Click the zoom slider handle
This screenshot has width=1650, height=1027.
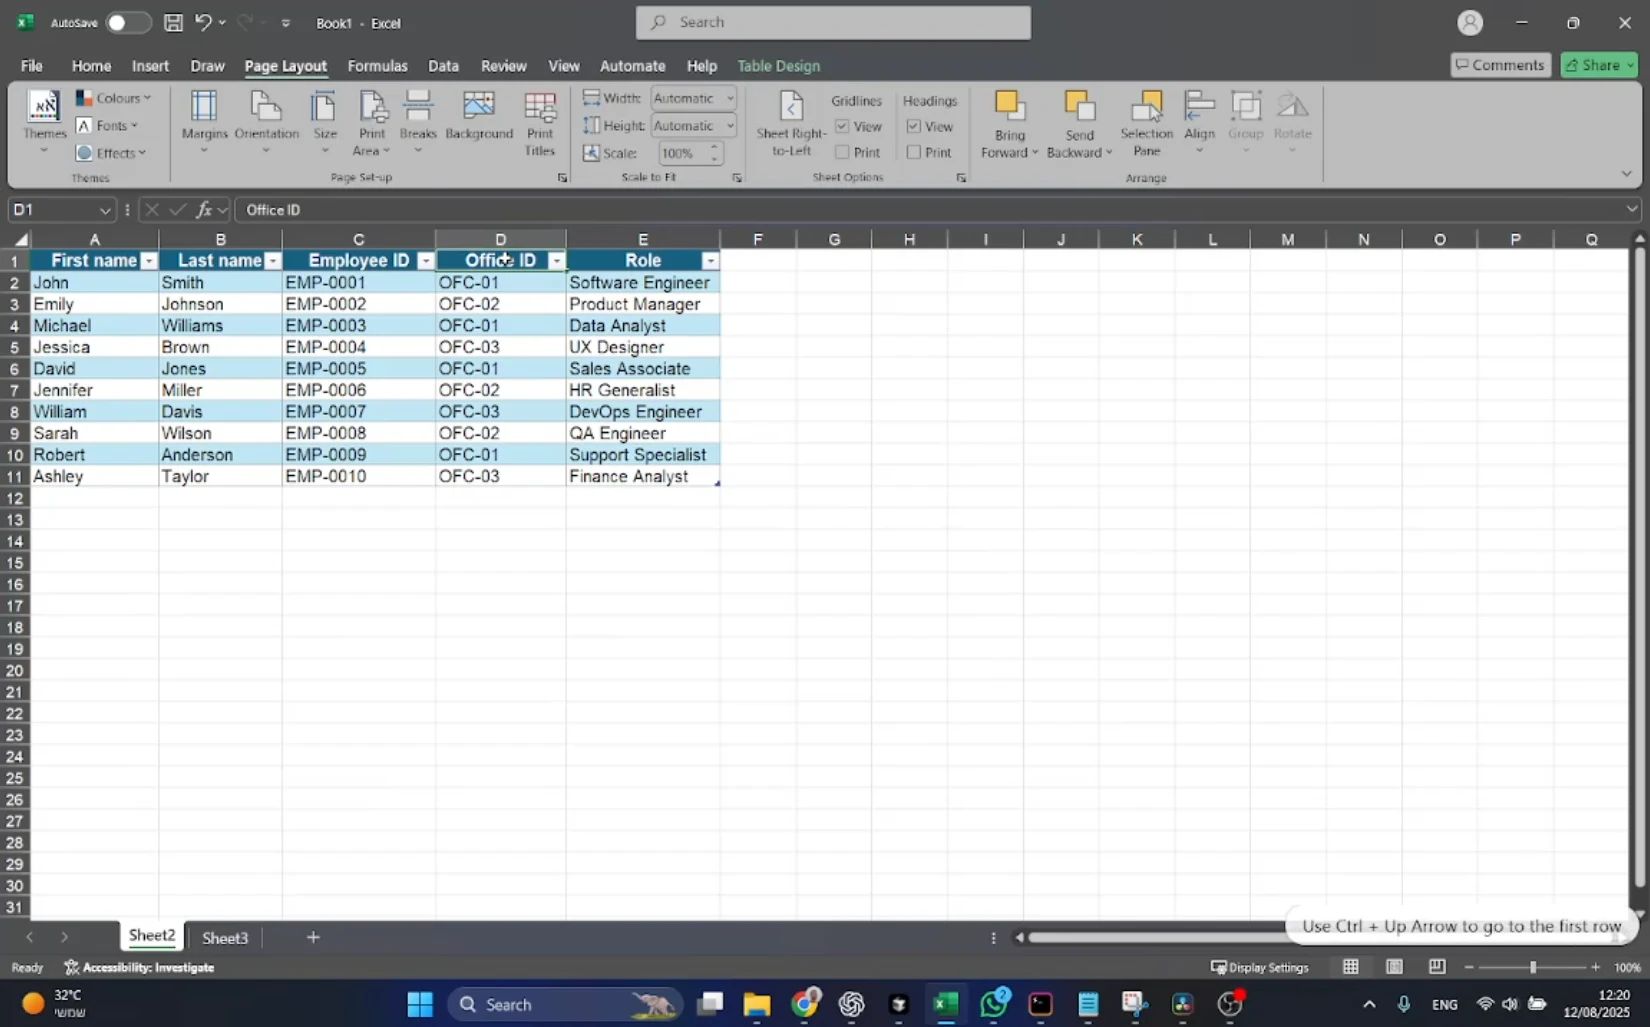pyautogui.click(x=1532, y=967)
